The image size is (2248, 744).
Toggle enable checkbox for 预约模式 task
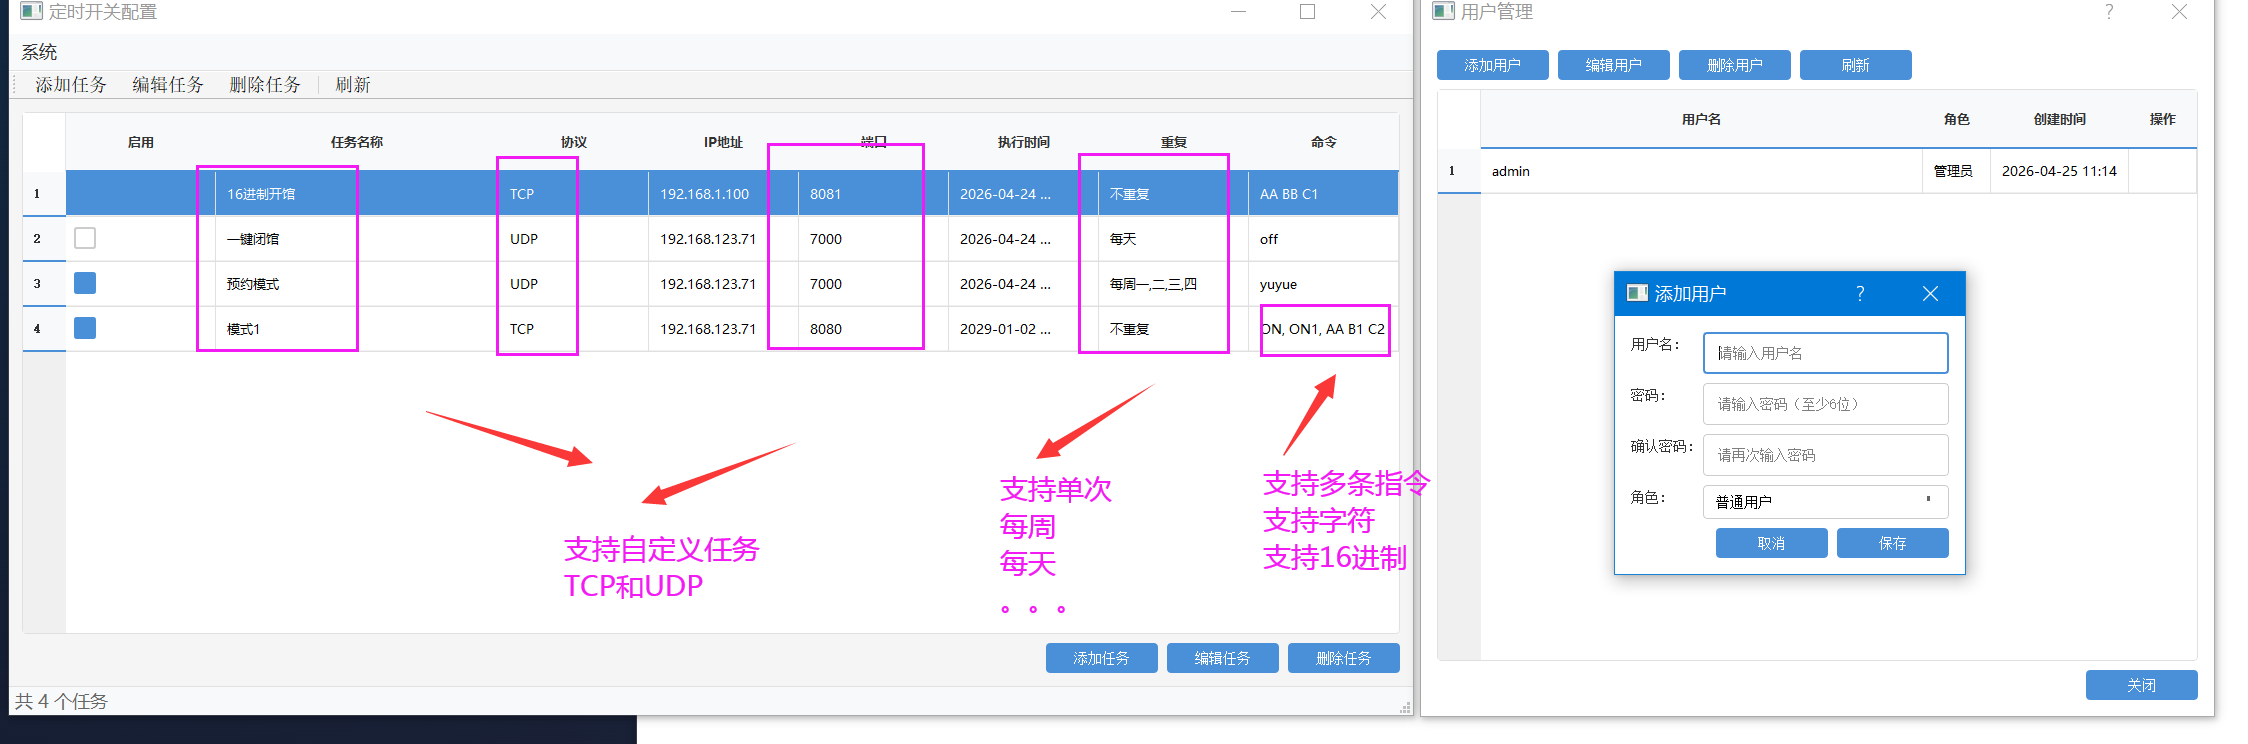pos(85,283)
